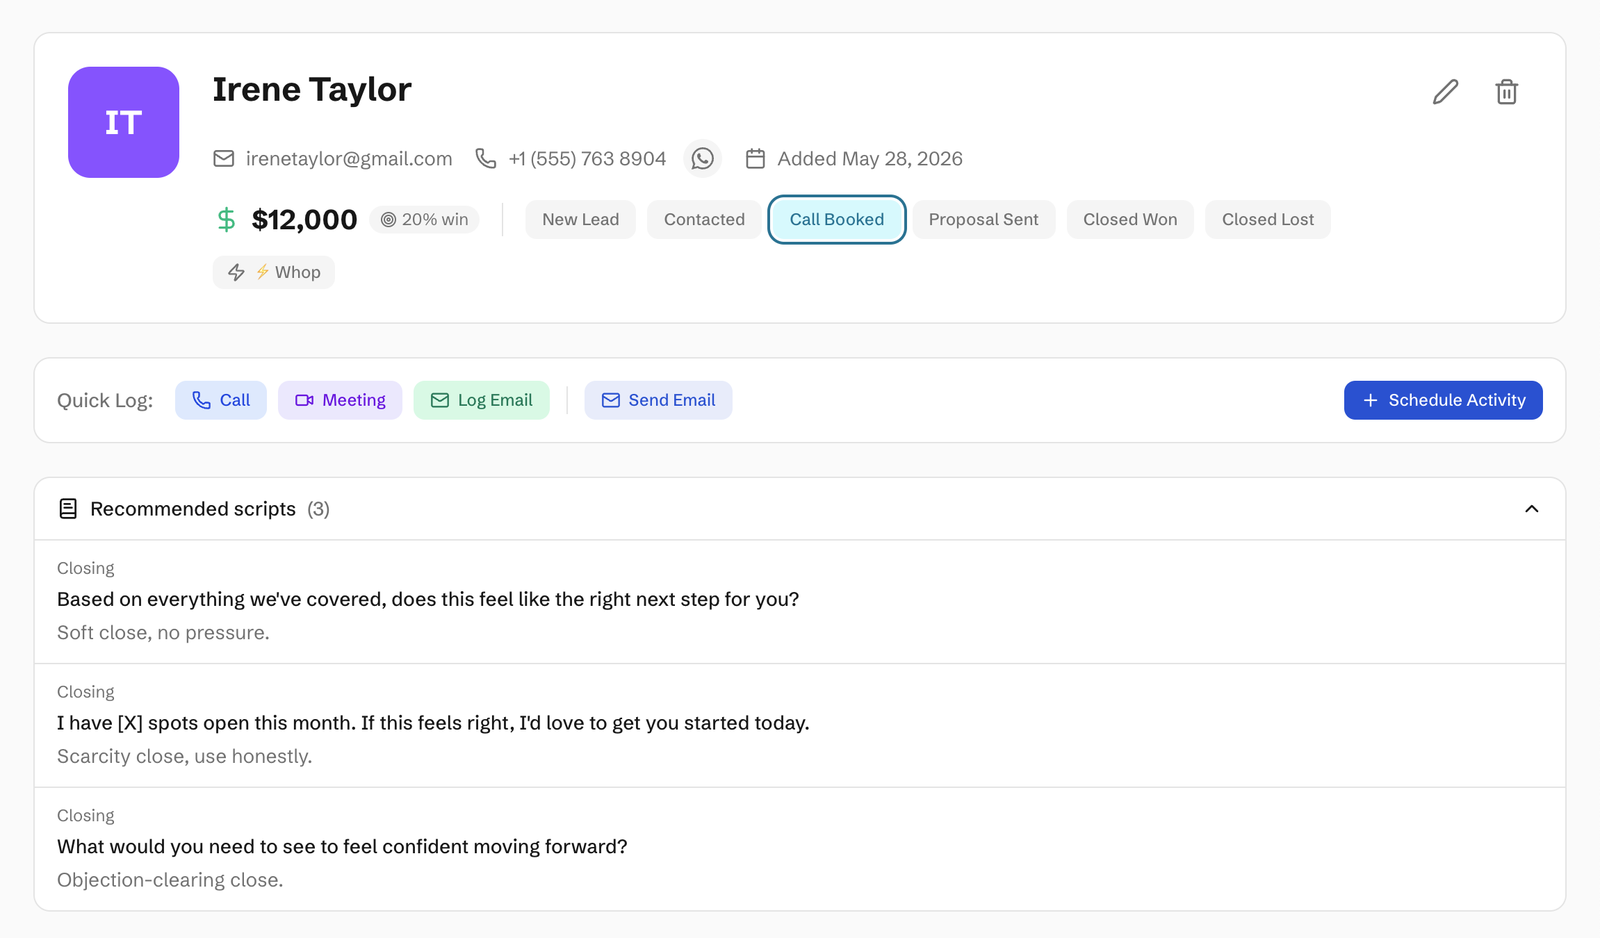The width and height of the screenshot is (1600, 938).
Task: Click the trash delete icon
Action: click(x=1506, y=92)
